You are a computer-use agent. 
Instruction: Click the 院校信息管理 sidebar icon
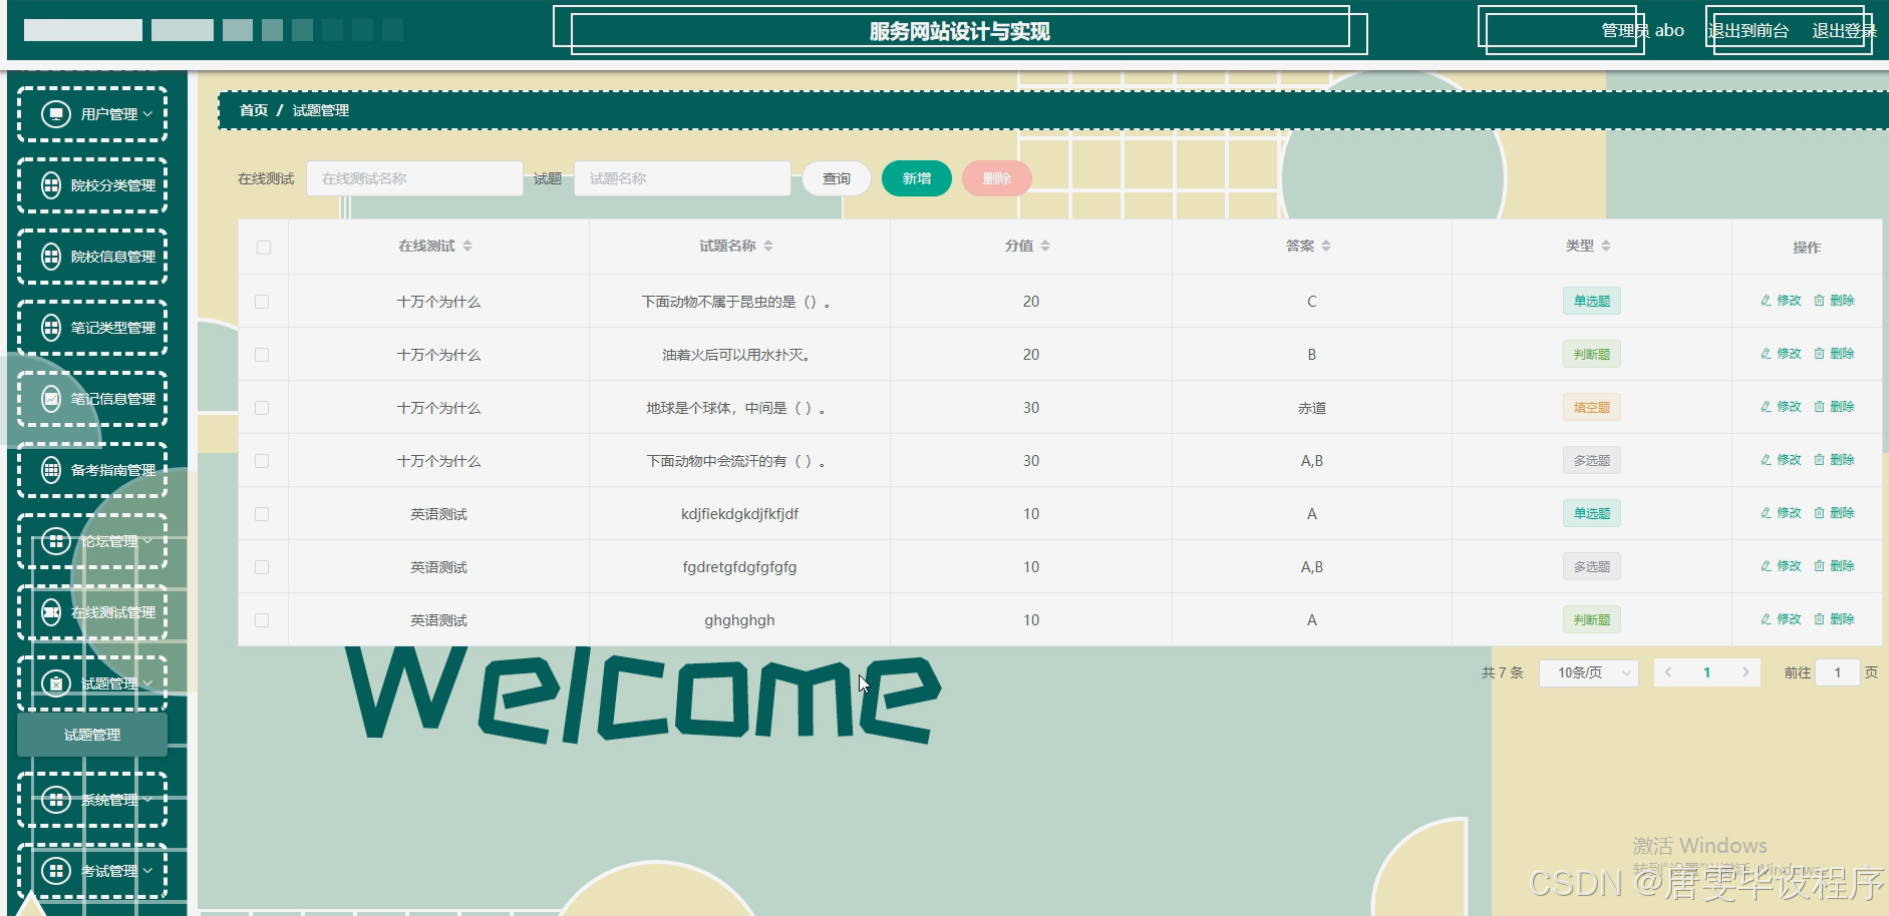(51, 256)
